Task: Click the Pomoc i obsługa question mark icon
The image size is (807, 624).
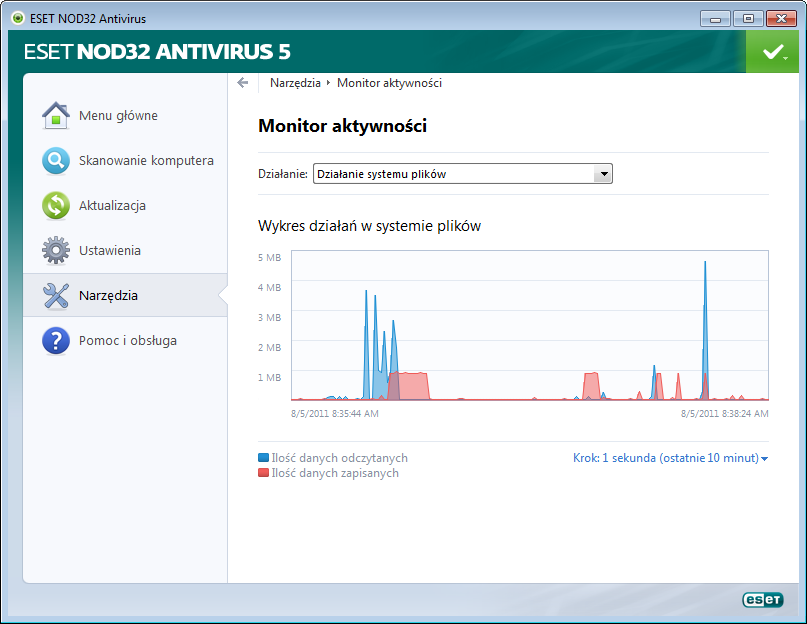Action: coord(56,340)
